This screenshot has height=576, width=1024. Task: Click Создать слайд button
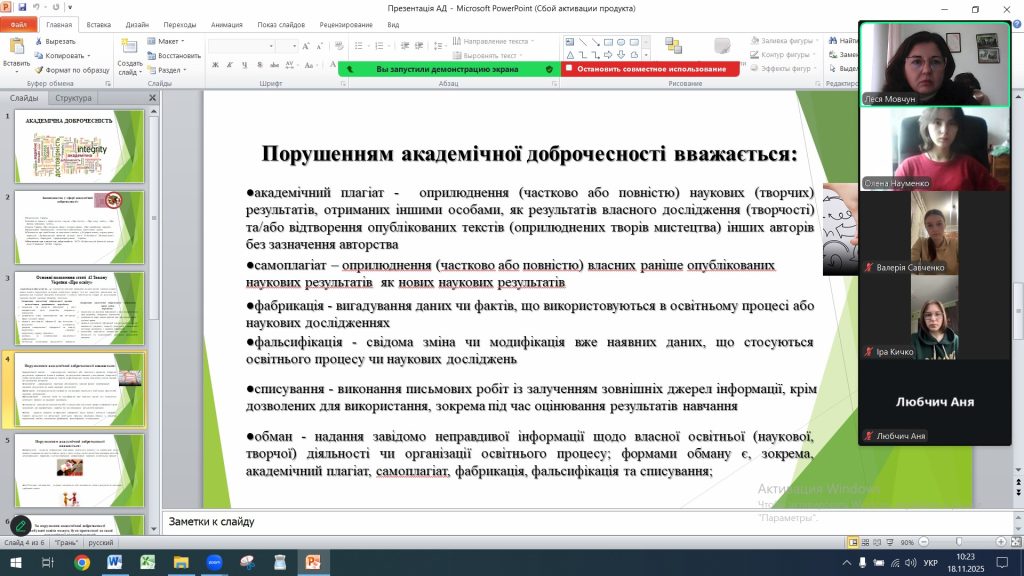tap(129, 56)
